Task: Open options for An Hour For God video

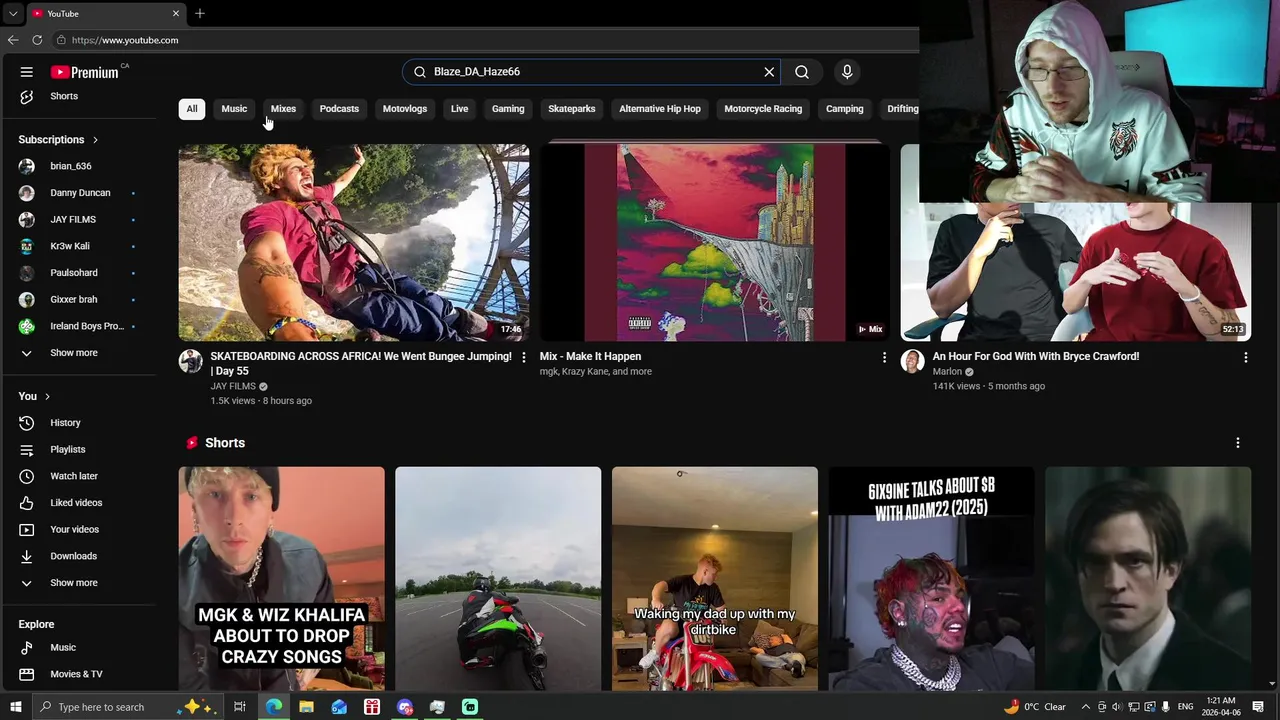Action: (x=1245, y=357)
